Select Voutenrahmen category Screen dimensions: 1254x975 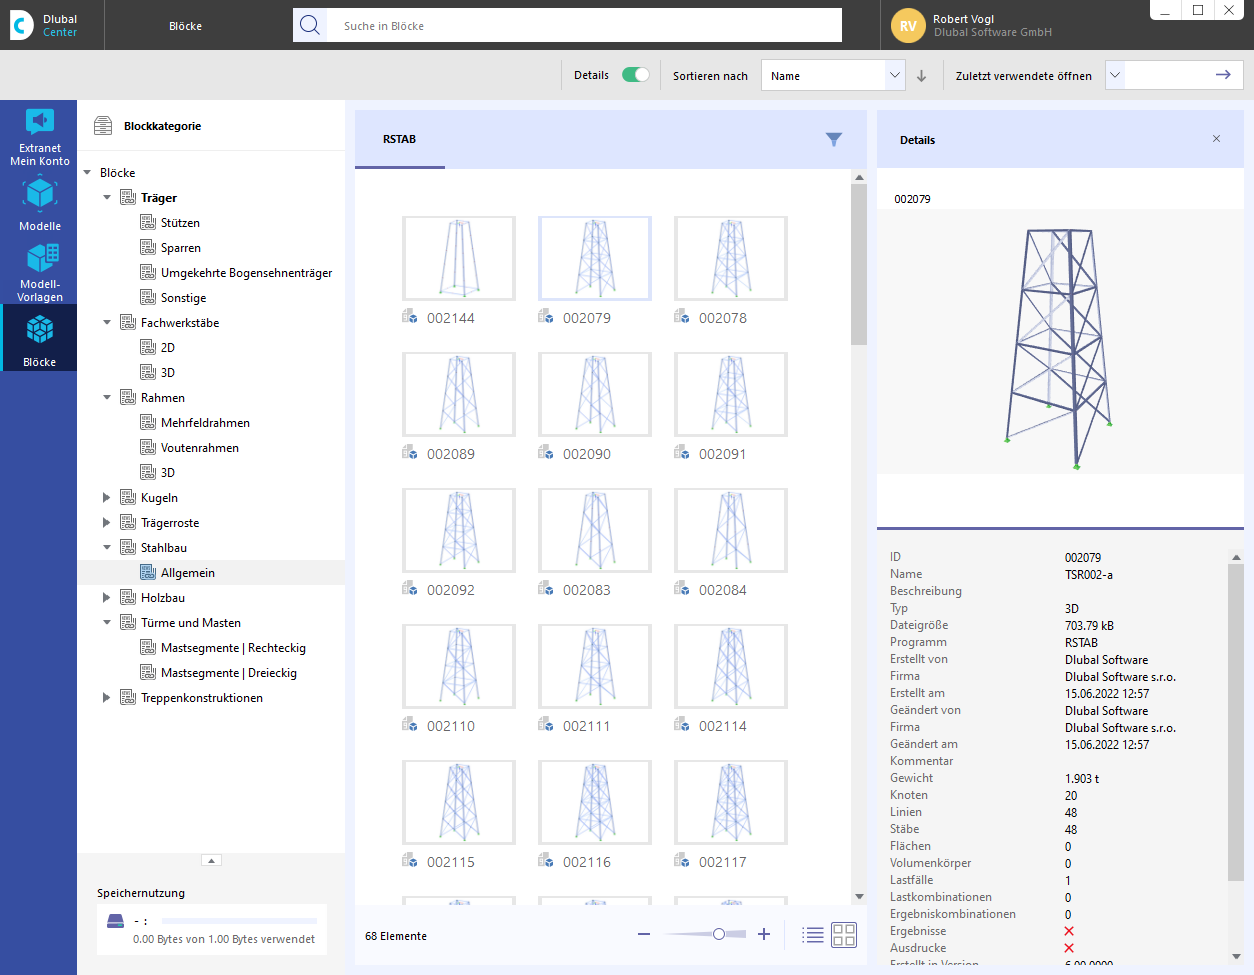click(x=200, y=448)
